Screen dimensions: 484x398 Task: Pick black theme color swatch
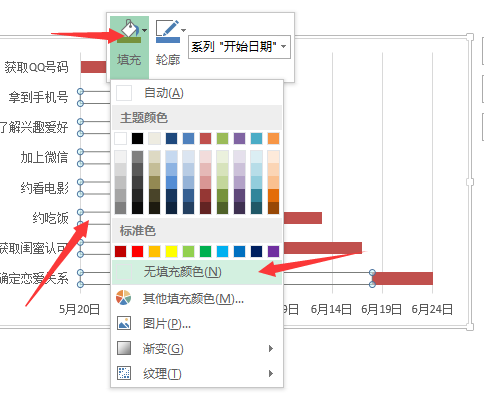click(137, 138)
